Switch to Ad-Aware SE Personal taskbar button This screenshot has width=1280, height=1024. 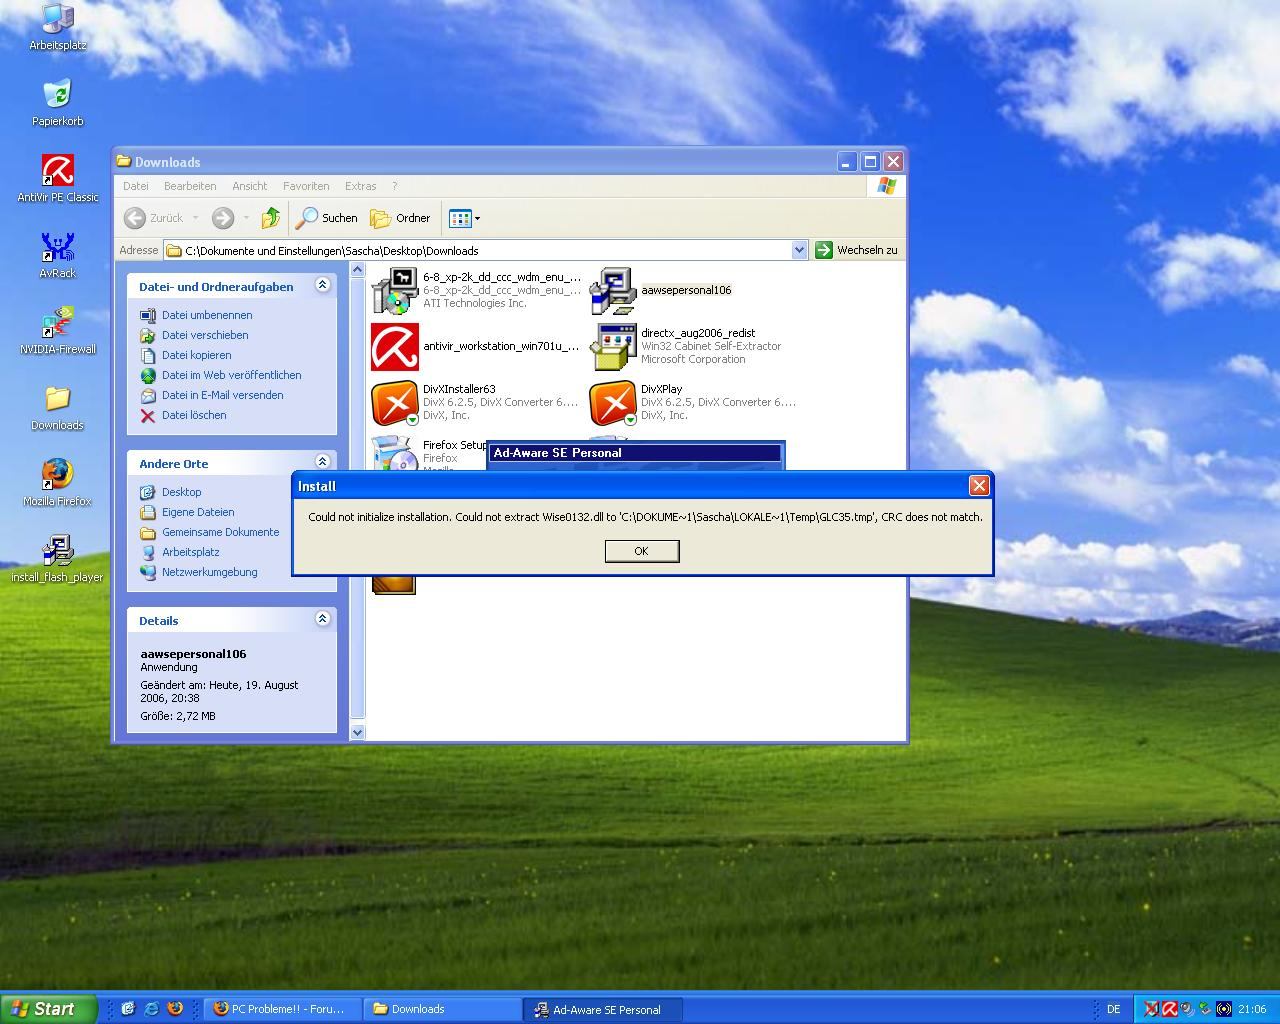[x=603, y=1009]
